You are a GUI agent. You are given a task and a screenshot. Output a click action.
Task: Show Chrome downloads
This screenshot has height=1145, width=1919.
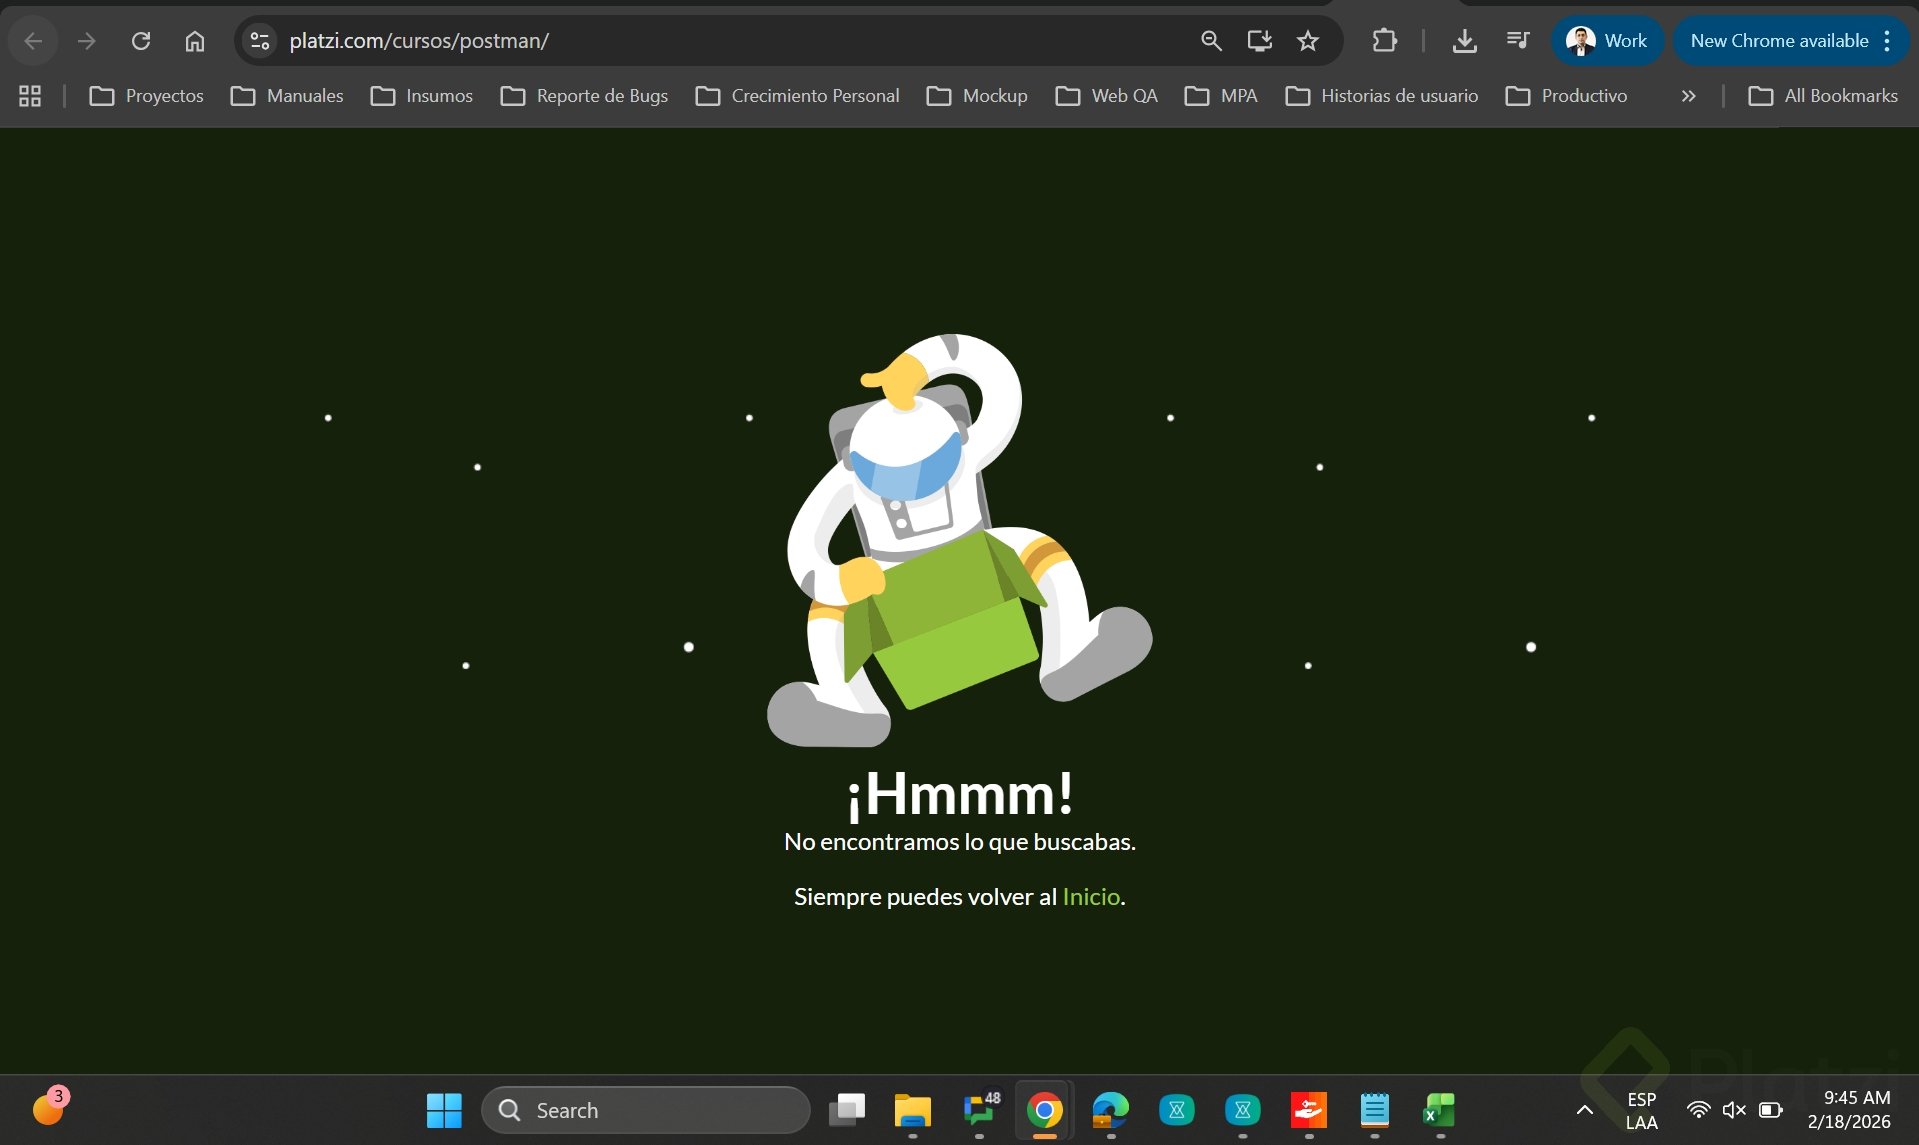tap(1464, 41)
